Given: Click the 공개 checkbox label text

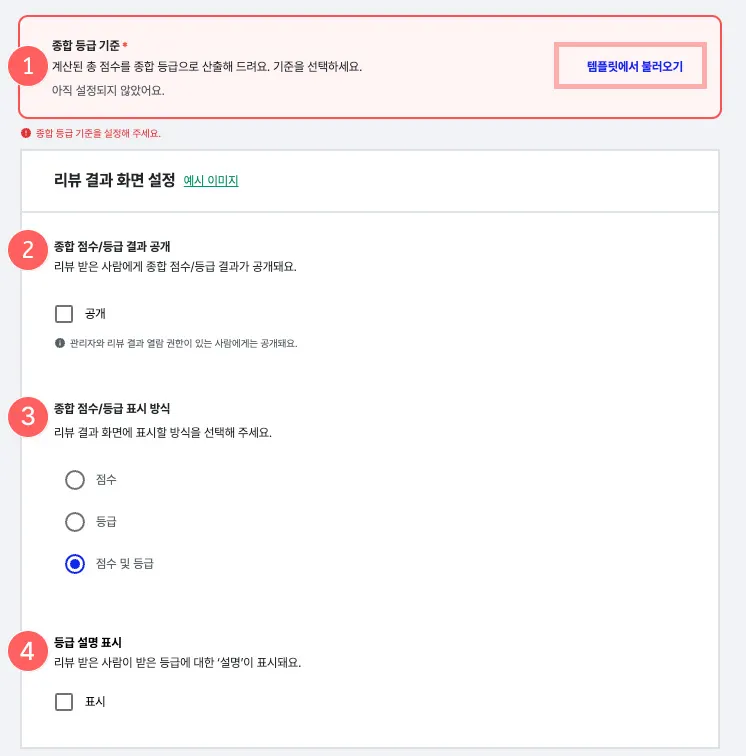Looking at the screenshot, I should coord(95,314).
